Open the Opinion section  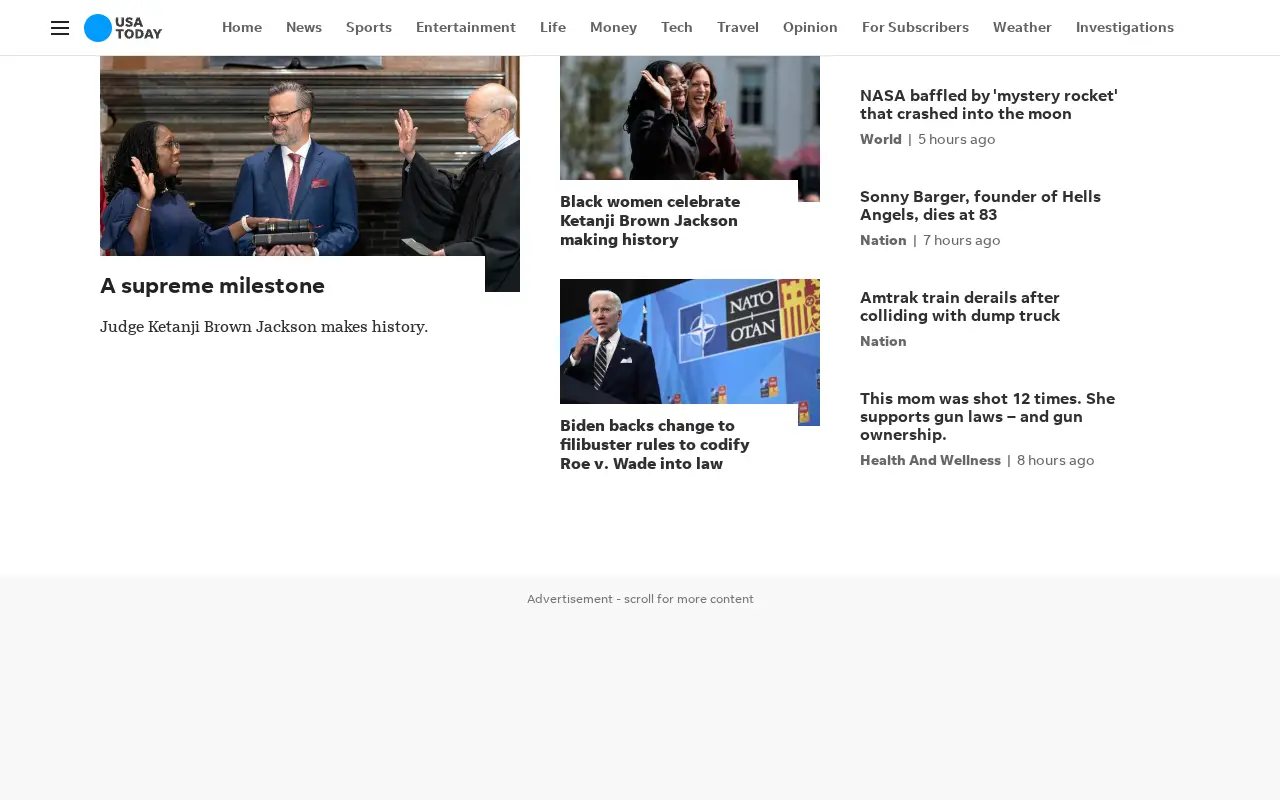coord(810,27)
